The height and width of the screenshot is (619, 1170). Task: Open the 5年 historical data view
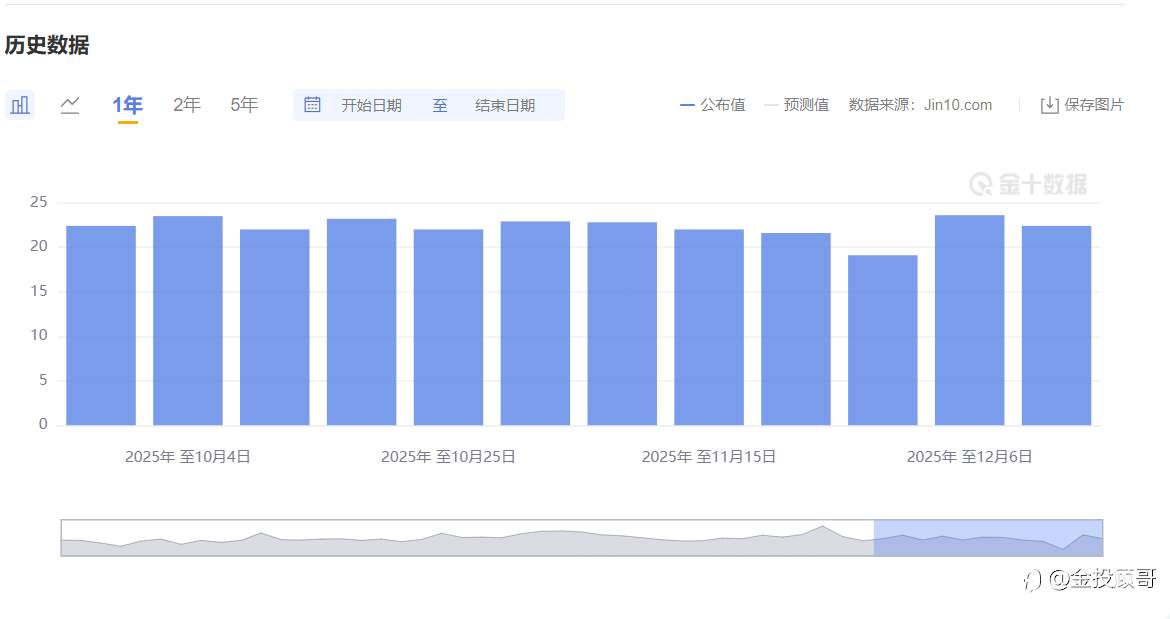(x=243, y=103)
